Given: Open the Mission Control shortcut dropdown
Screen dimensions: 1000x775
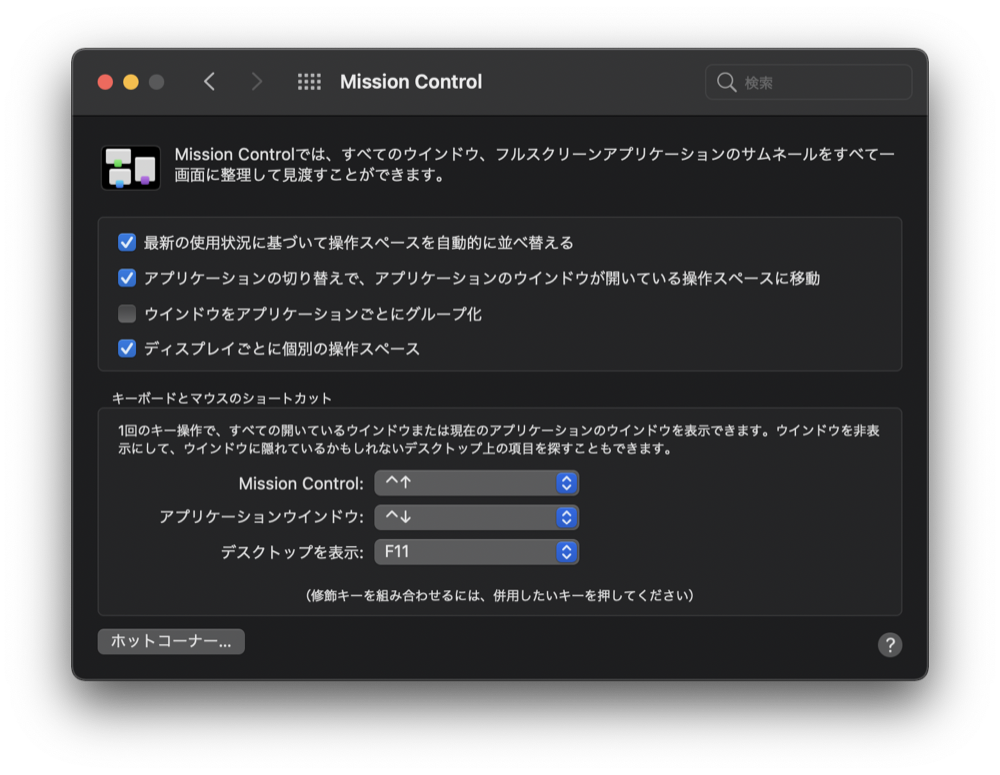Looking at the screenshot, I should tap(476, 483).
